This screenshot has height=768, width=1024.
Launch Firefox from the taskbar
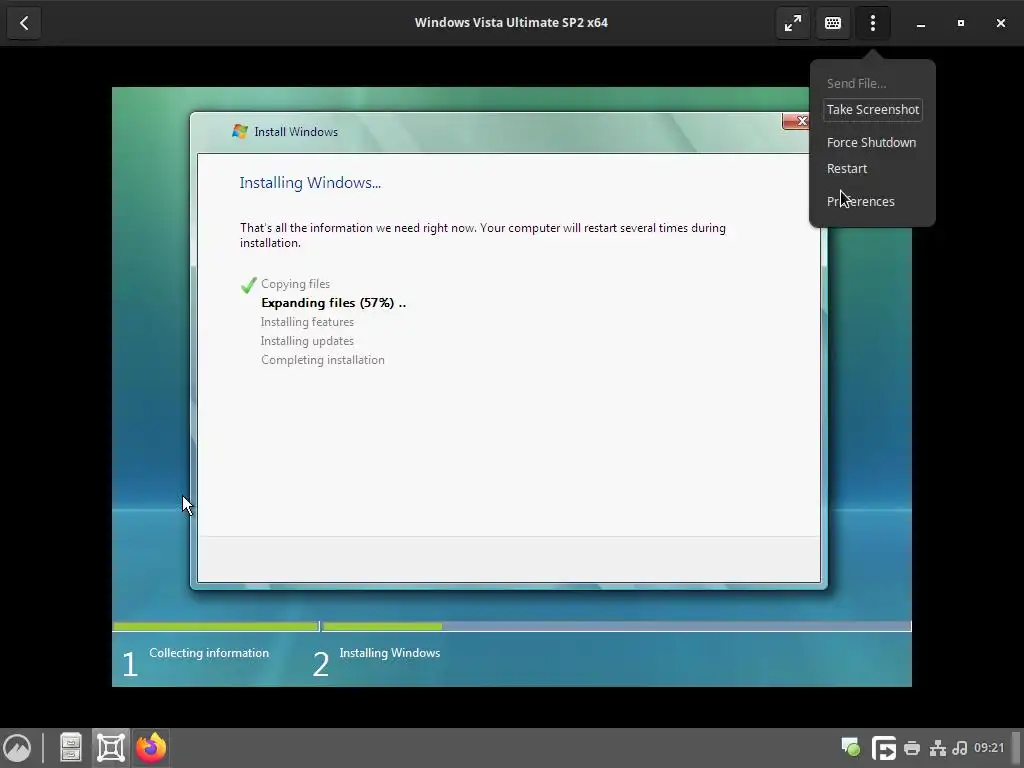click(151, 748)
